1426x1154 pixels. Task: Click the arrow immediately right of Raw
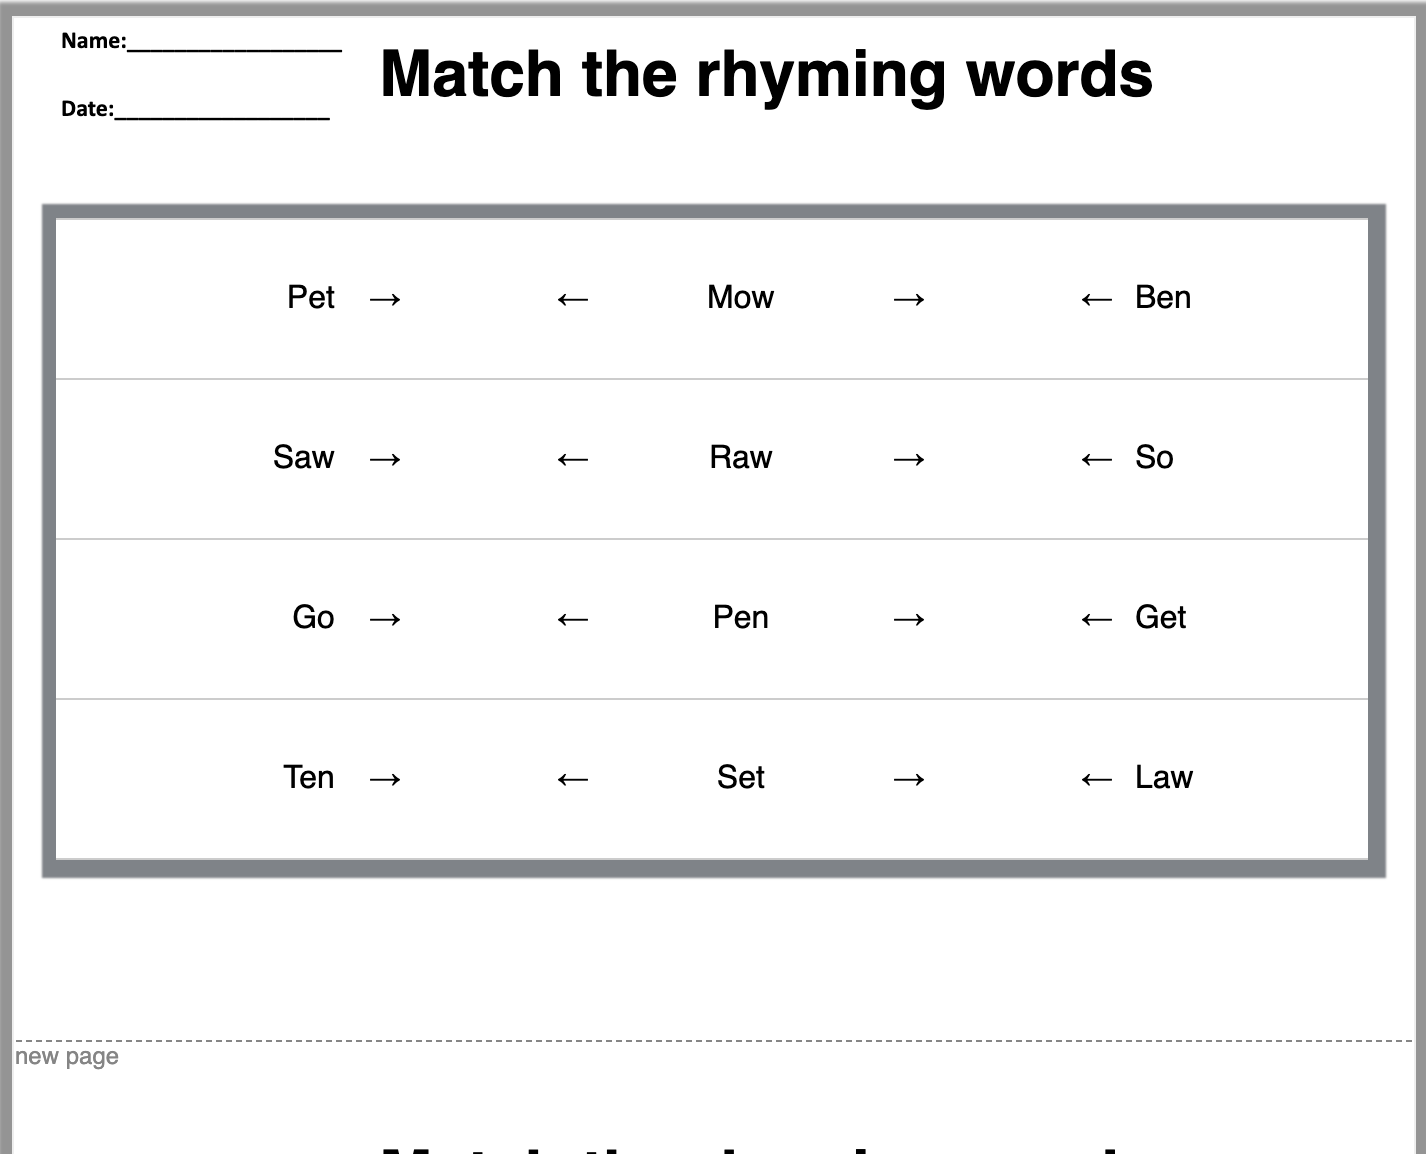pos(909,459)
